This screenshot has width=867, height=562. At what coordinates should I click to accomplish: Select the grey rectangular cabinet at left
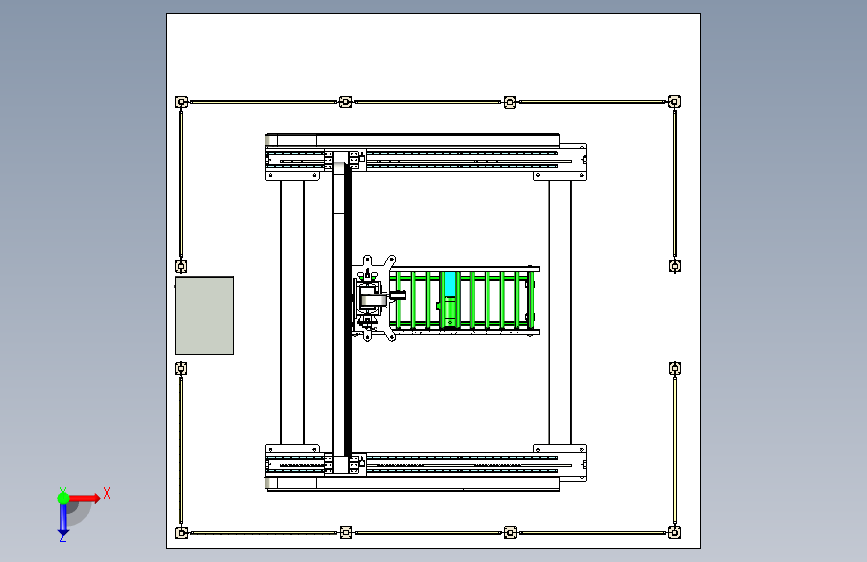tap(205, 315)
